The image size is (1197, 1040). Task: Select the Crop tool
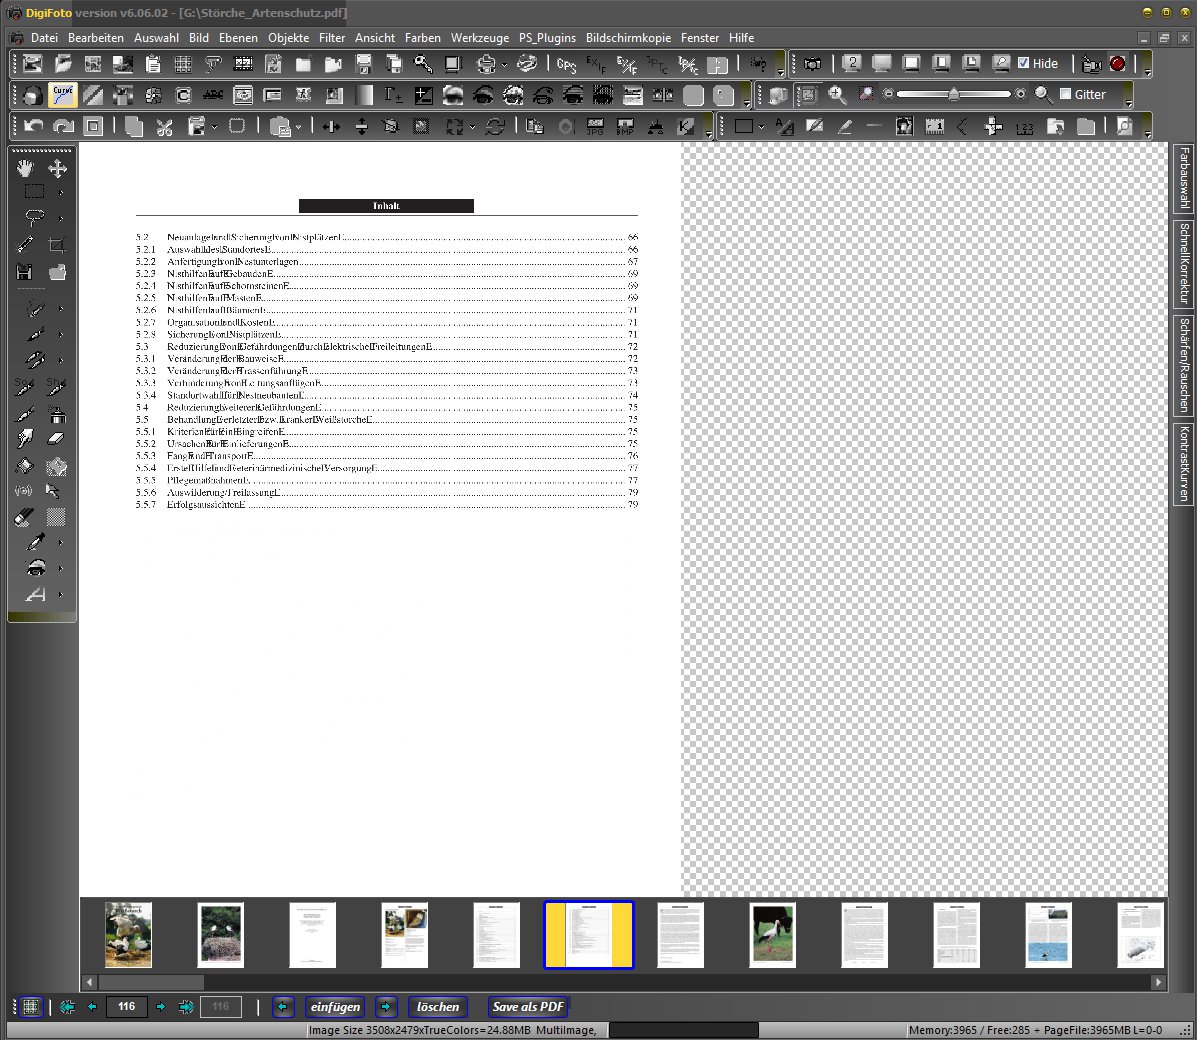(57, 244)
